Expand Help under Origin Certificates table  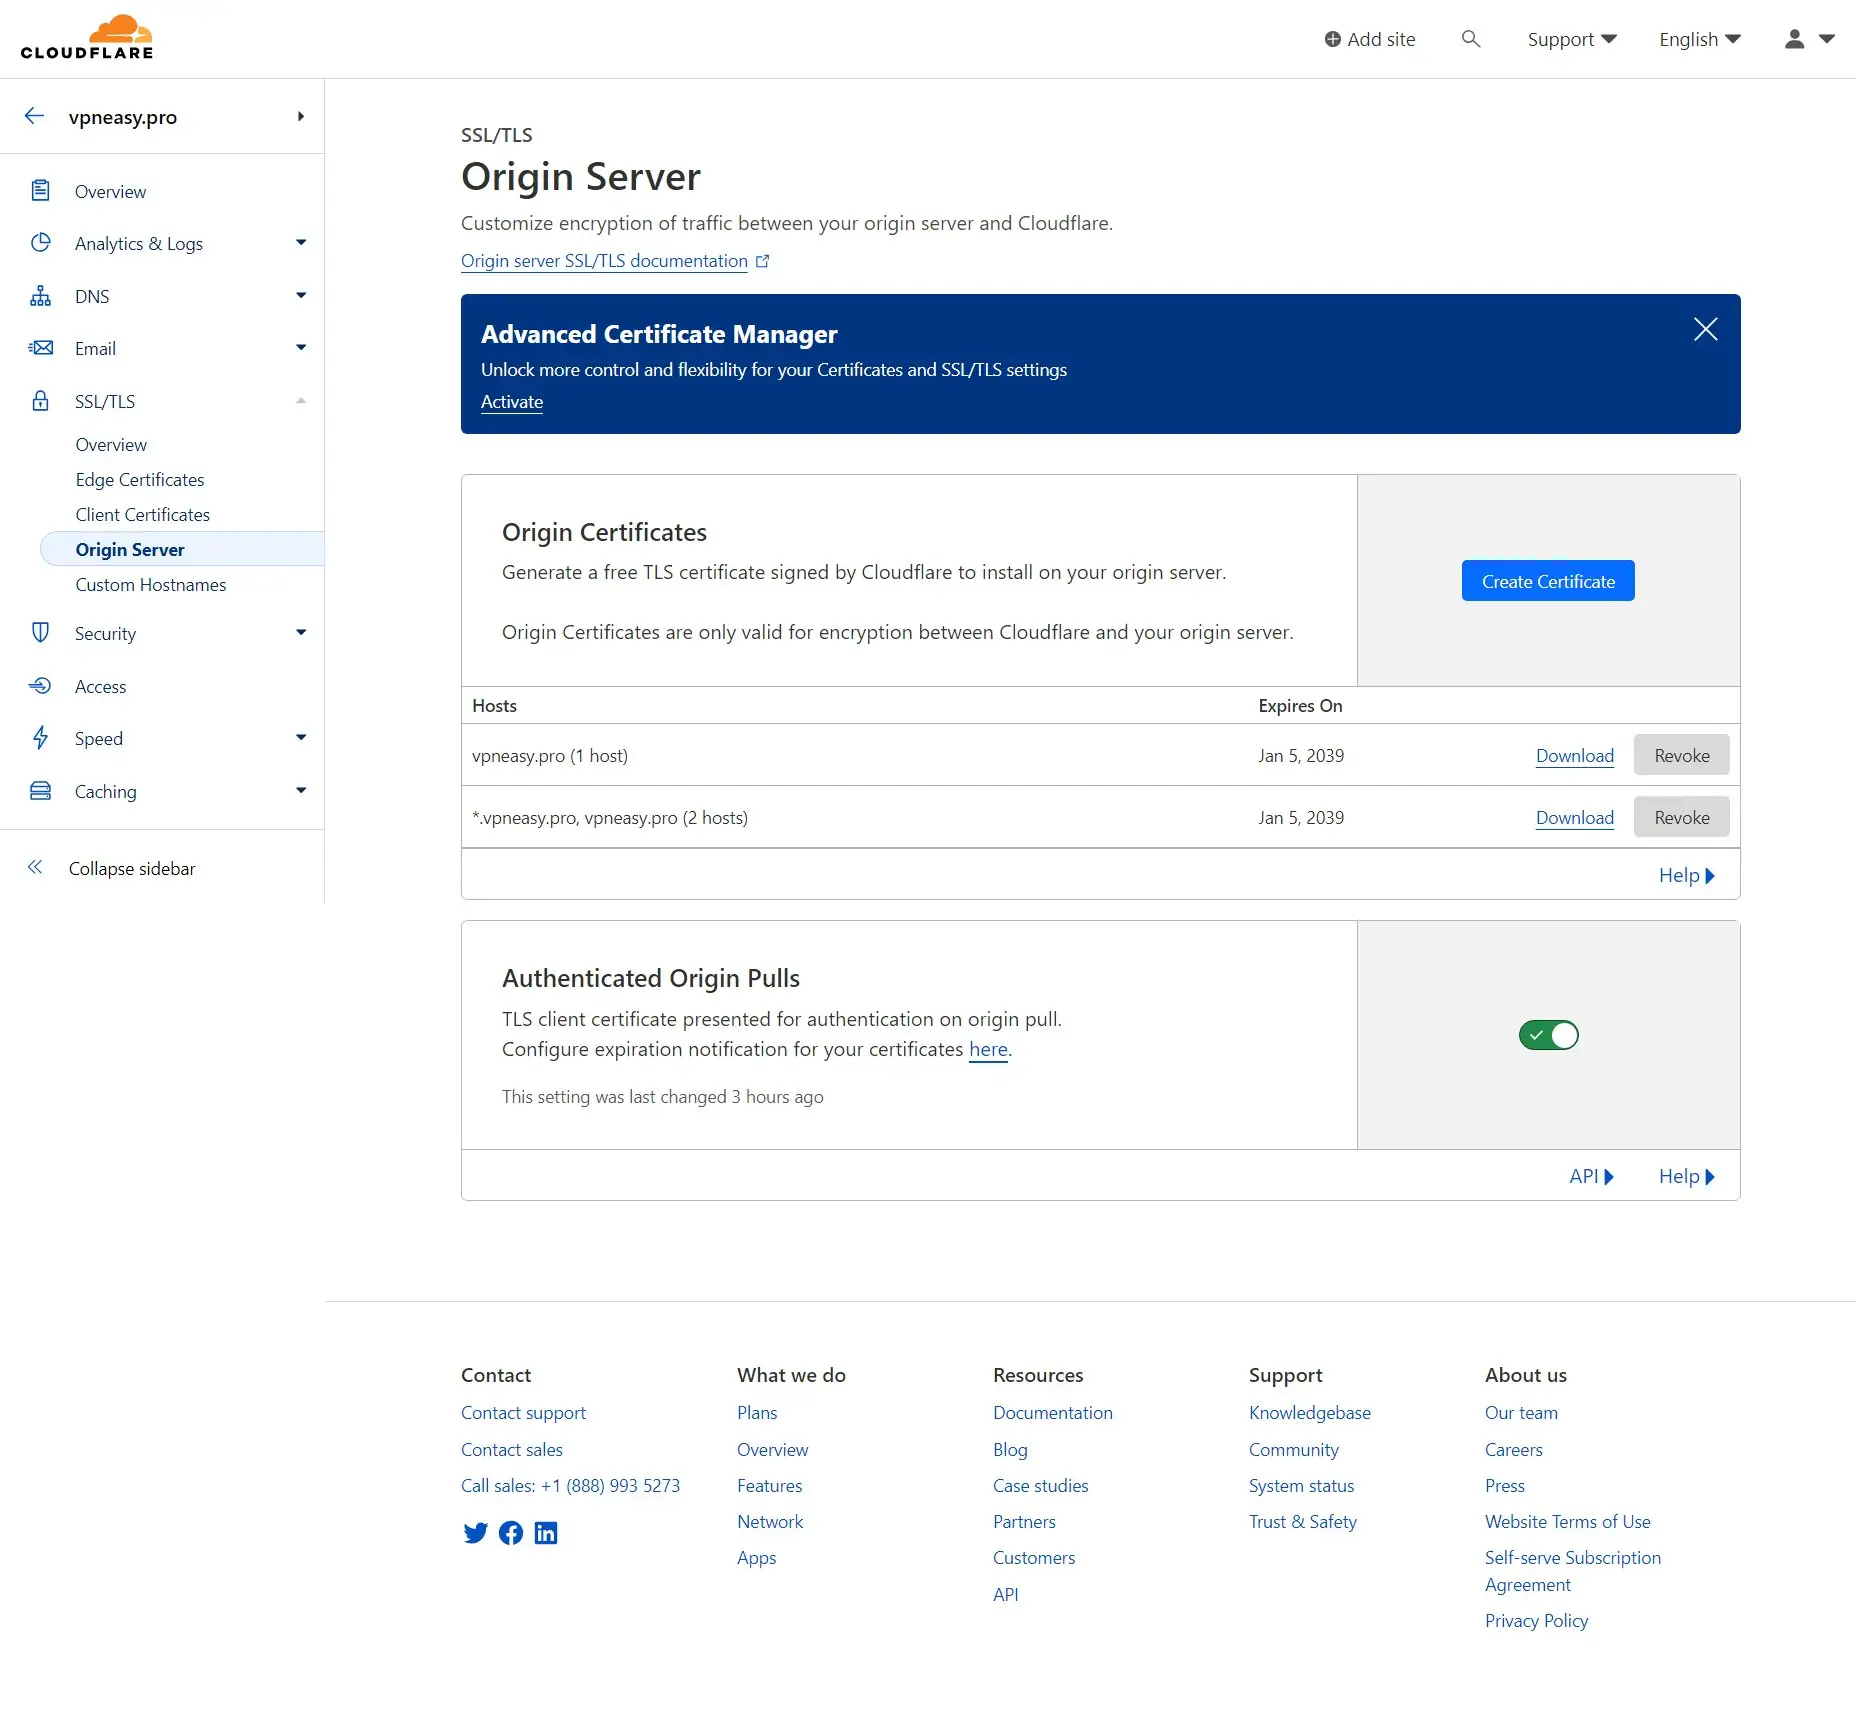pos(1687,875)
